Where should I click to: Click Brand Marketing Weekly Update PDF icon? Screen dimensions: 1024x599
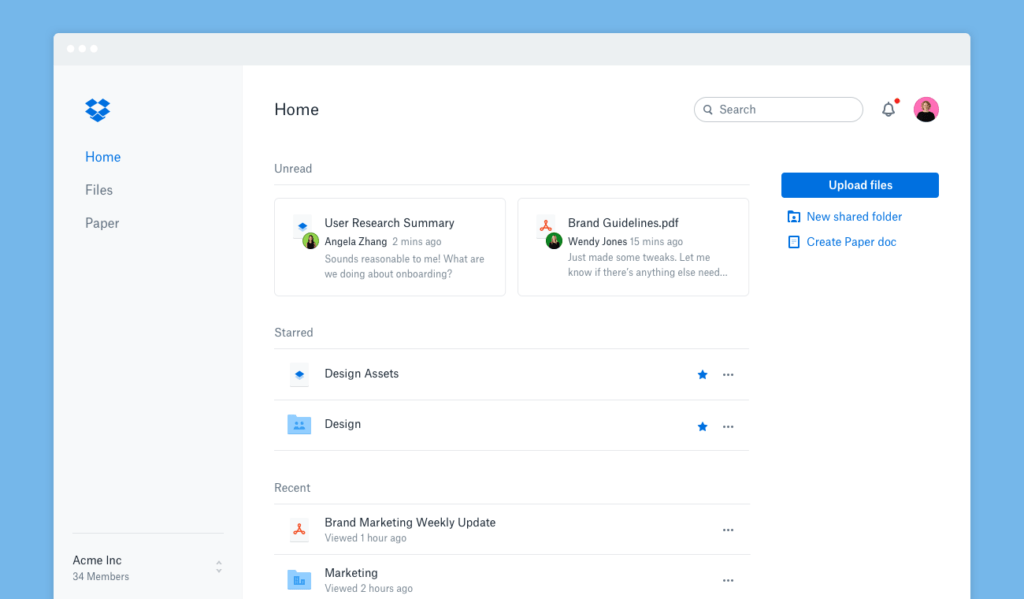(x=299, y=530)
